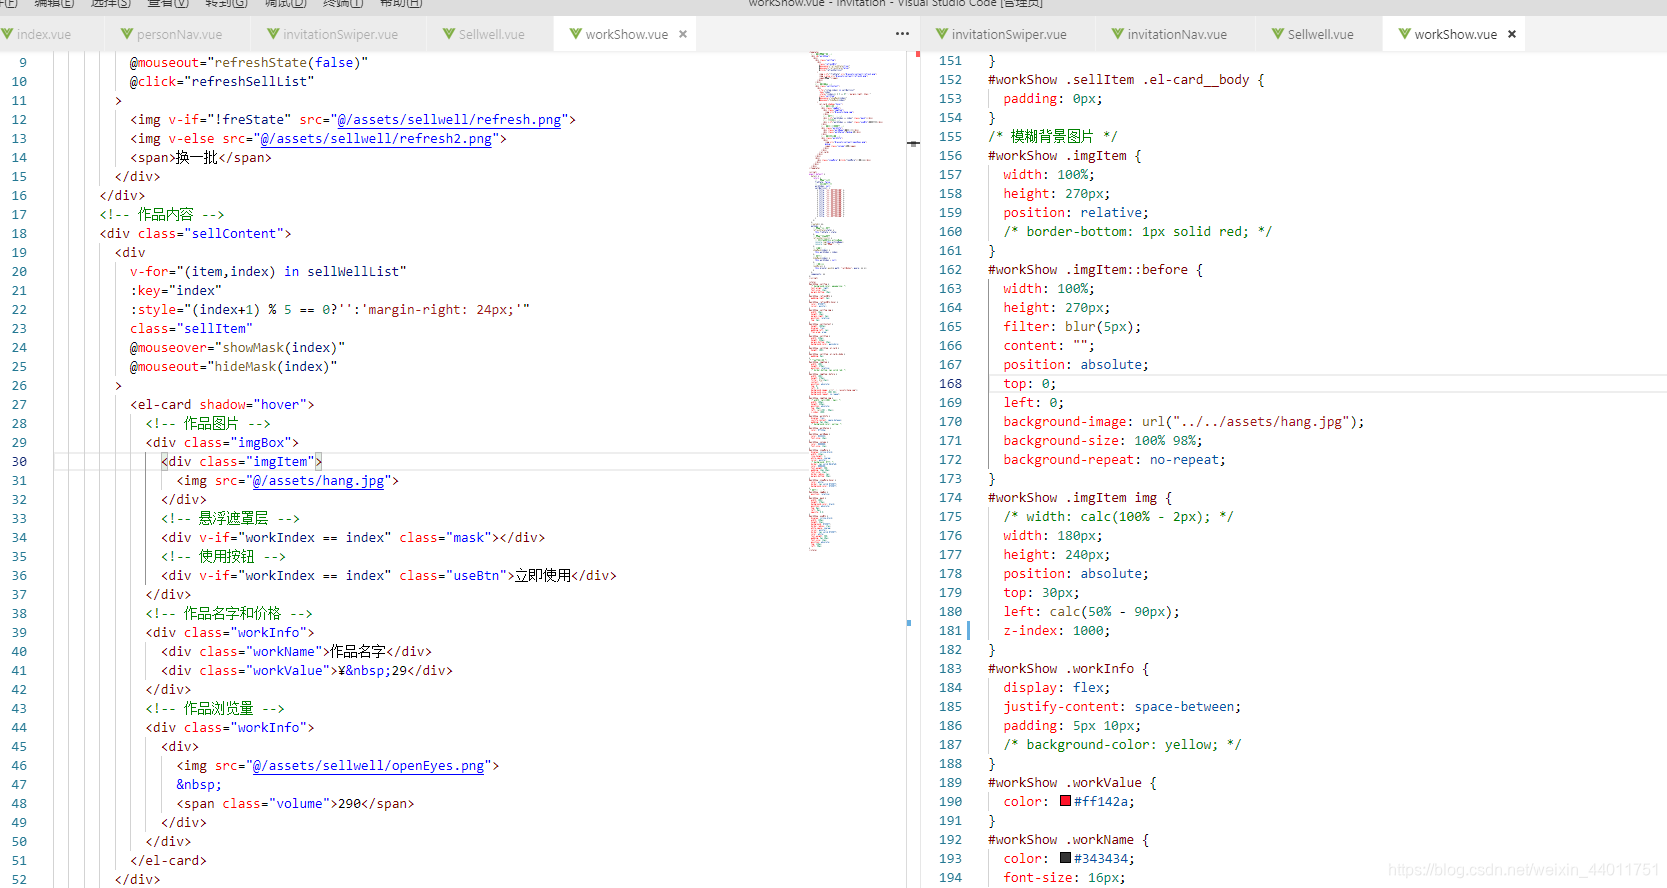Click the workValue price div line
1667x888 pixels.
[307, 671]
